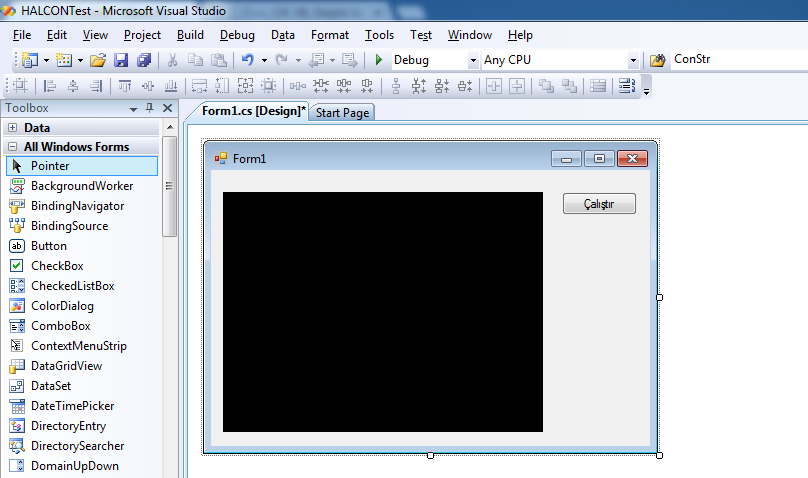Open the New Project dropdown arrow
The width and height of the screenshot is (808, 478).
pyautogui.click(x=46, y=60)
